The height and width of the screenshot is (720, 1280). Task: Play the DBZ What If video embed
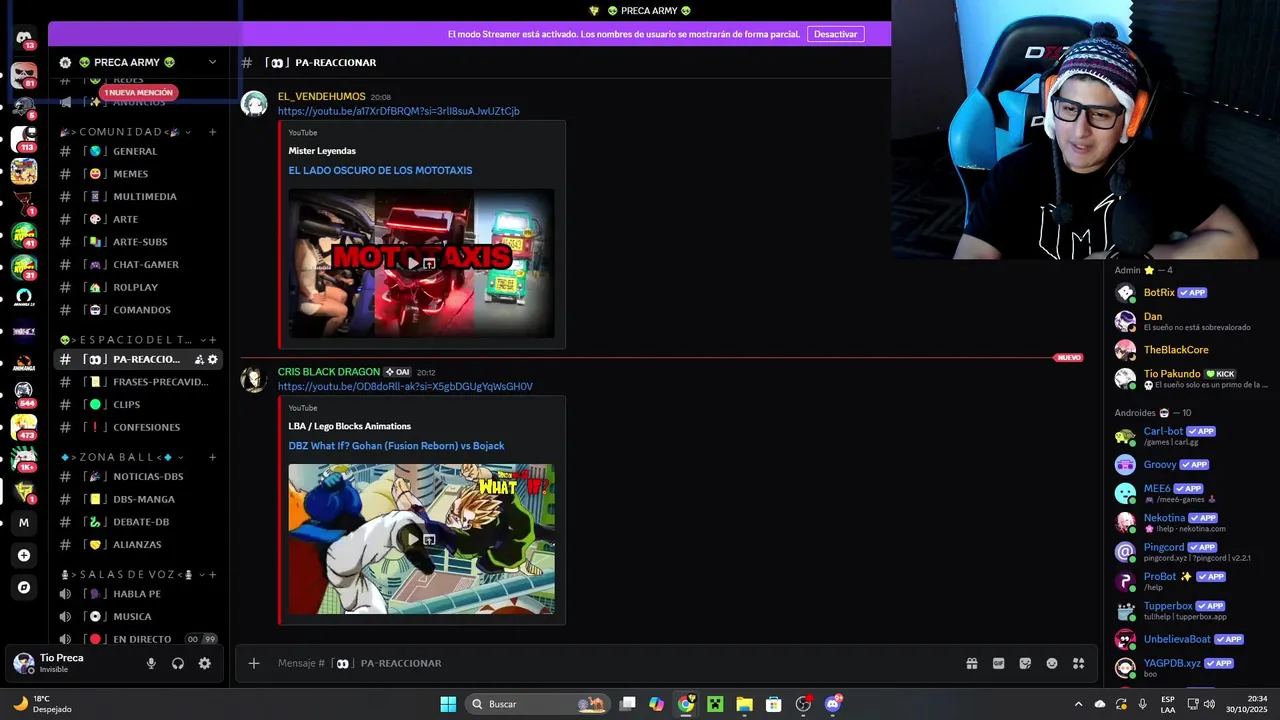pos(412,539)
